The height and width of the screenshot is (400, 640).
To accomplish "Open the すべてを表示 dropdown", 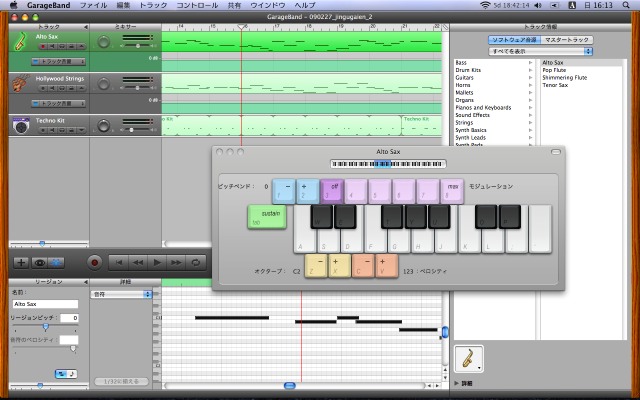I will pos(540,51).
